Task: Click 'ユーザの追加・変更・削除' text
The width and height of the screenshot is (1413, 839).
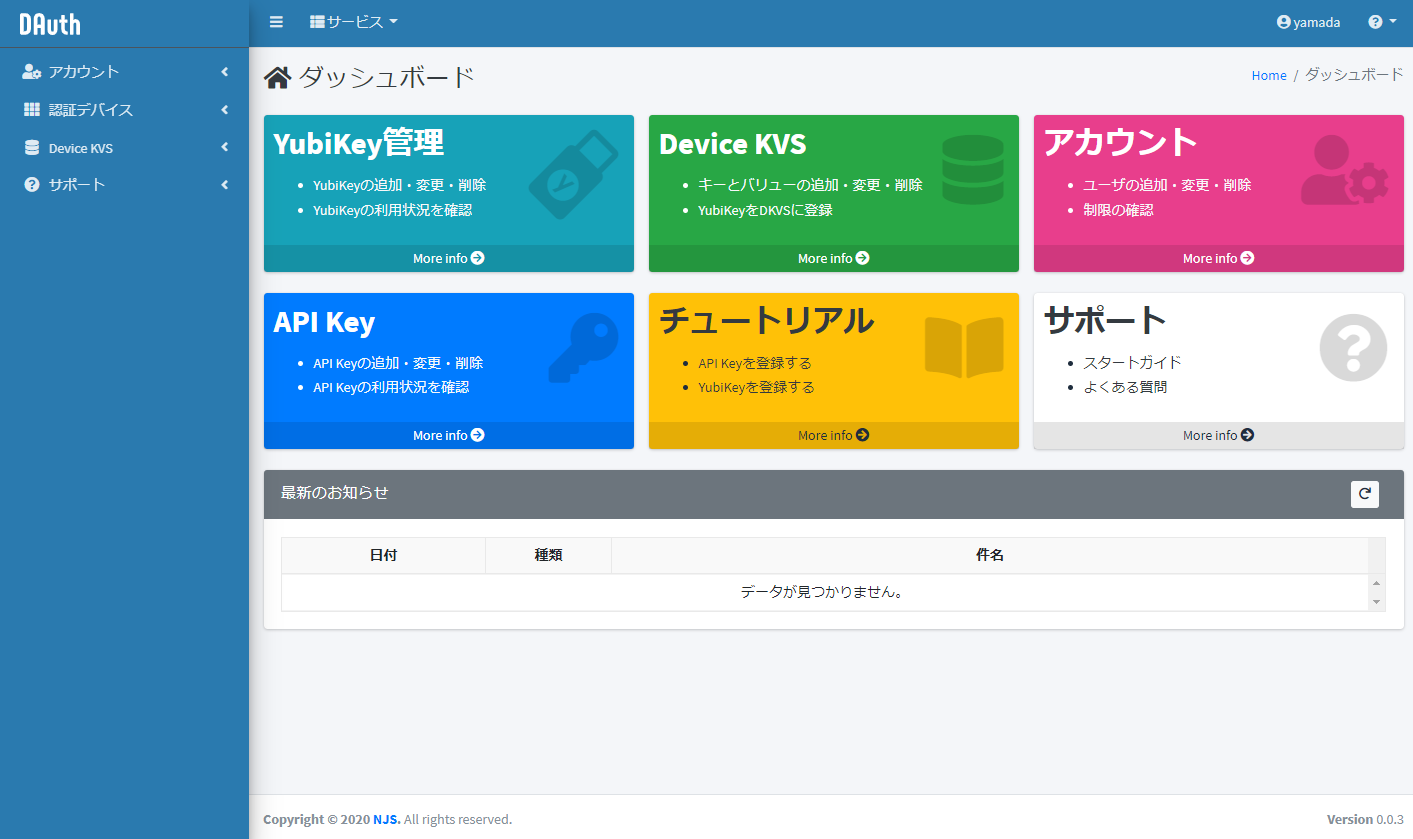Action: pyautogui.click(x=1167, y=185)
